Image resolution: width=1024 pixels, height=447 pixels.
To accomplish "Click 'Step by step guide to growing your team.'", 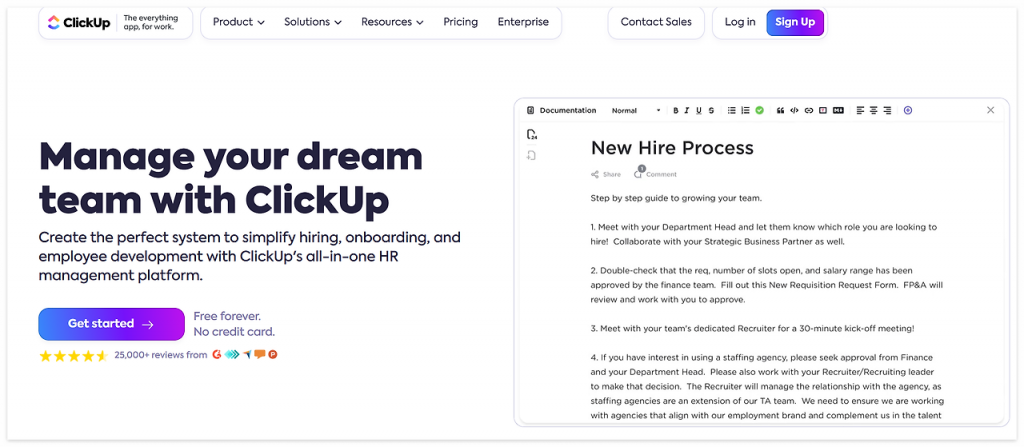I will [x=676, y=198].
